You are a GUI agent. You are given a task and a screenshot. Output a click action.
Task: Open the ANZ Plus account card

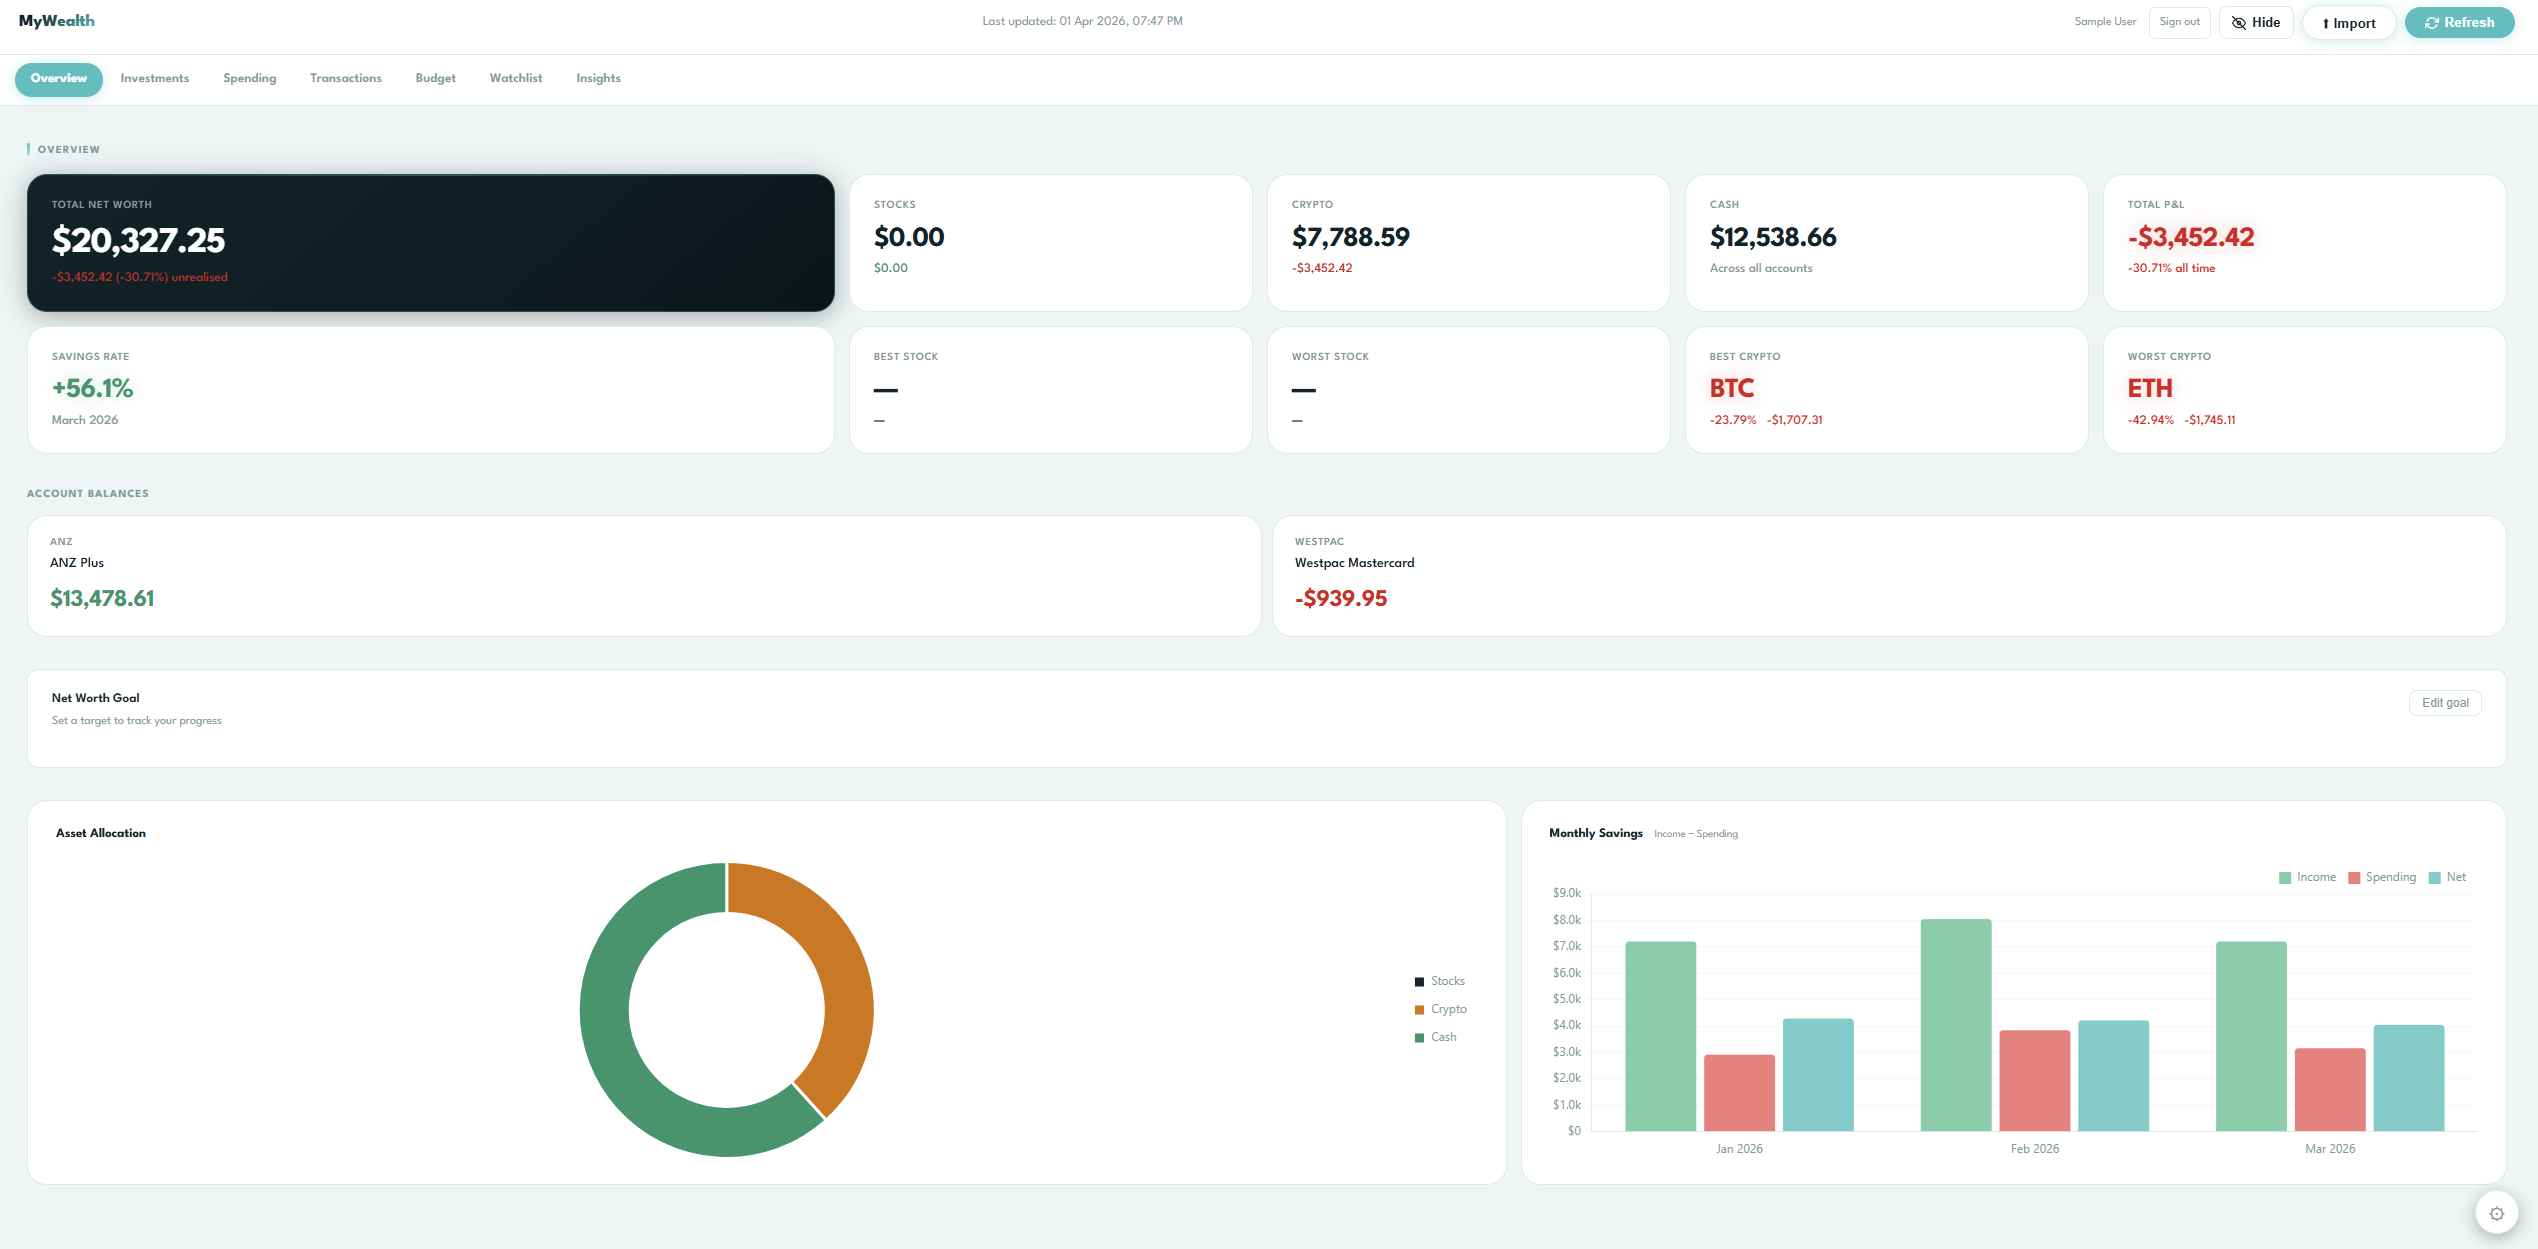(x=644, y=576)
